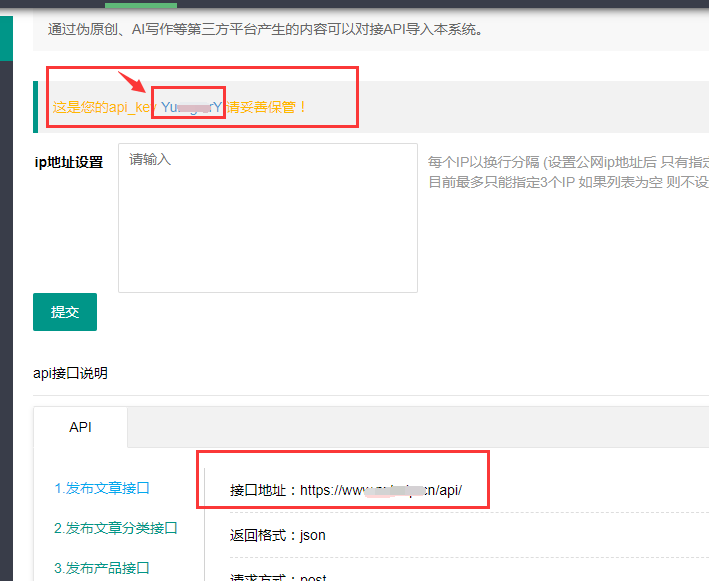
Task: Click the 每个IP以换行分隔 hint text
Action: click(567, 162)
